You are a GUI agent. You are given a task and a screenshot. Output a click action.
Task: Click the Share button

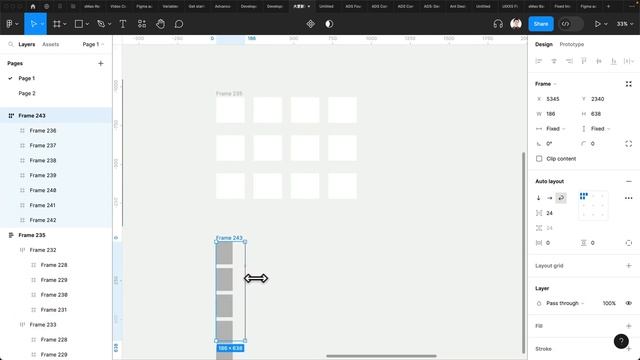pos(541,24)
